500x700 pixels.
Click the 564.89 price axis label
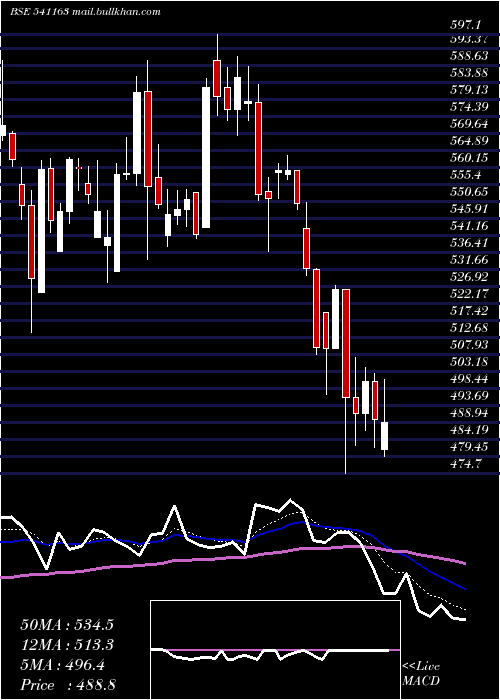468,141
